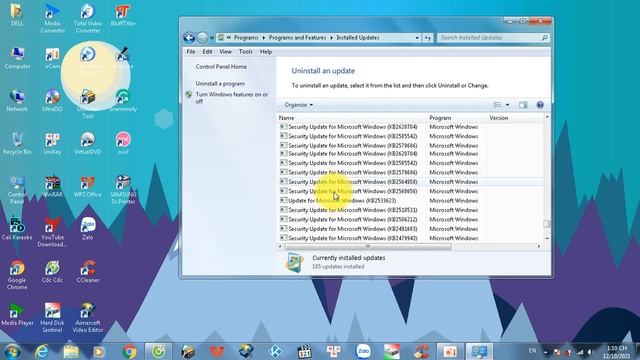This screenshot has height=360, width=640.
Task: Open the DELL folder on the desktop
Action: pos(17,15)
